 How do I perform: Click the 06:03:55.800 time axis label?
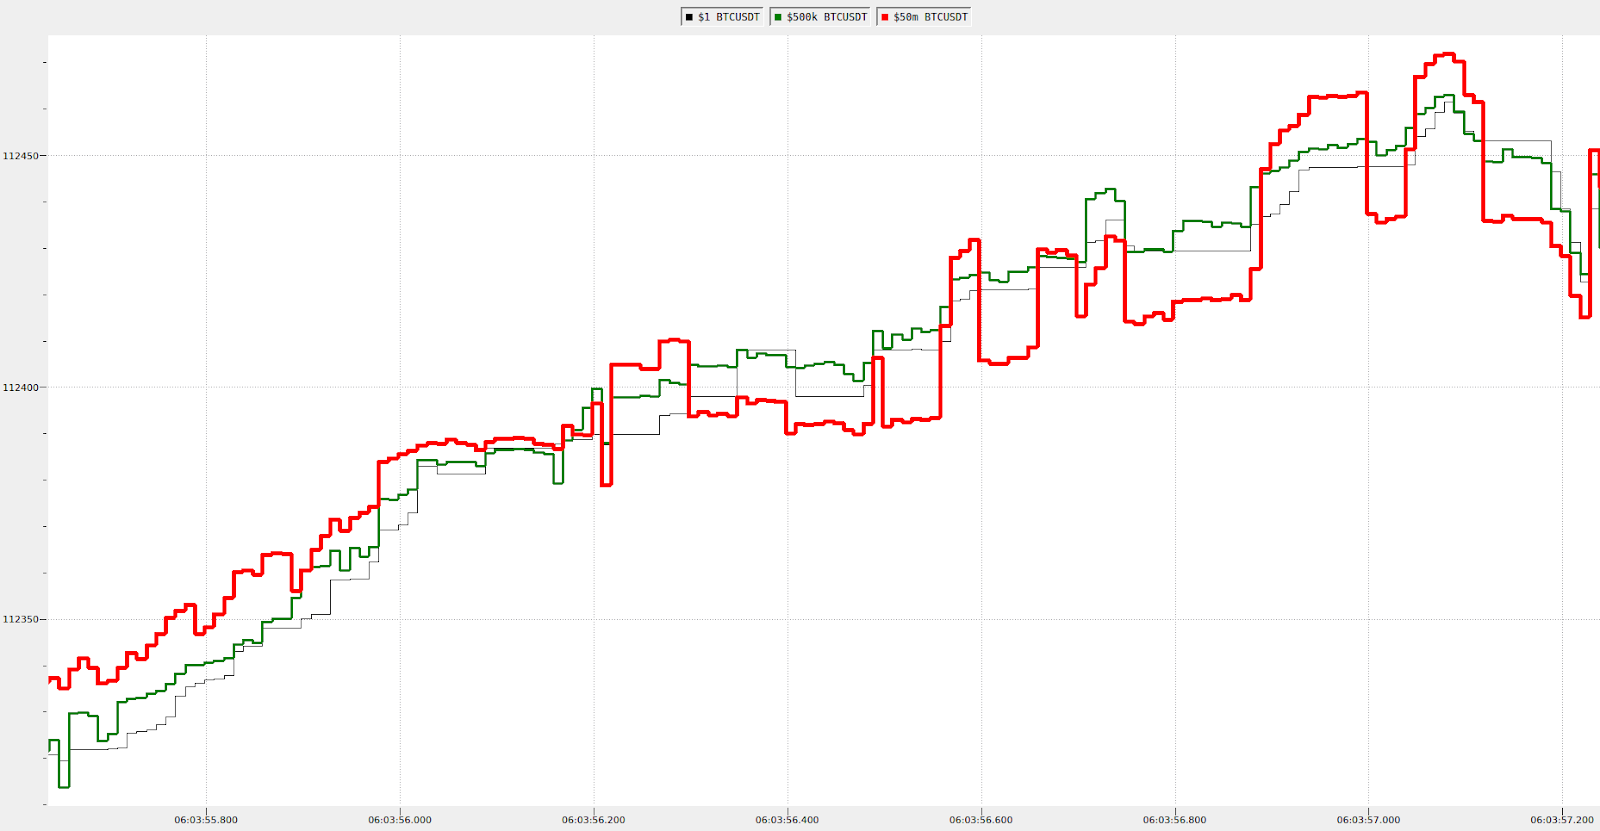tap(206, 820)
